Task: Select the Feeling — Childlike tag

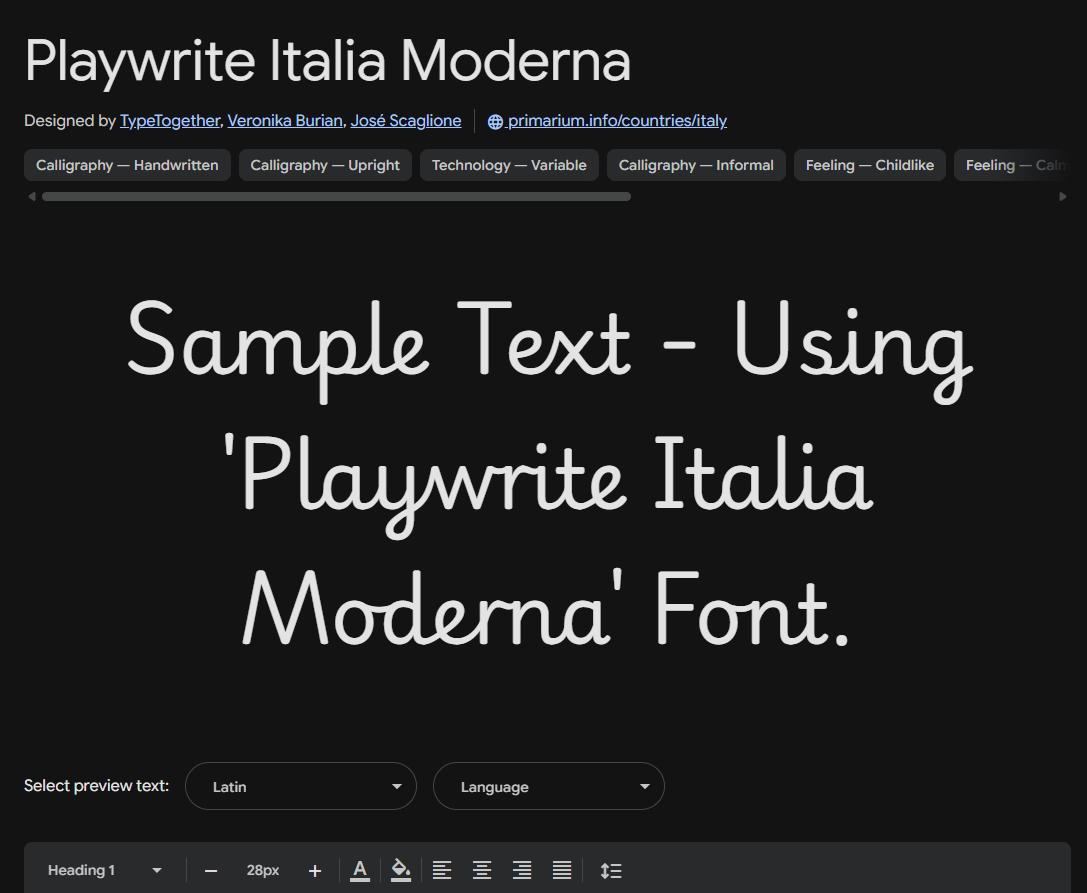Action: pyautogui.click(x=870, y=165)
